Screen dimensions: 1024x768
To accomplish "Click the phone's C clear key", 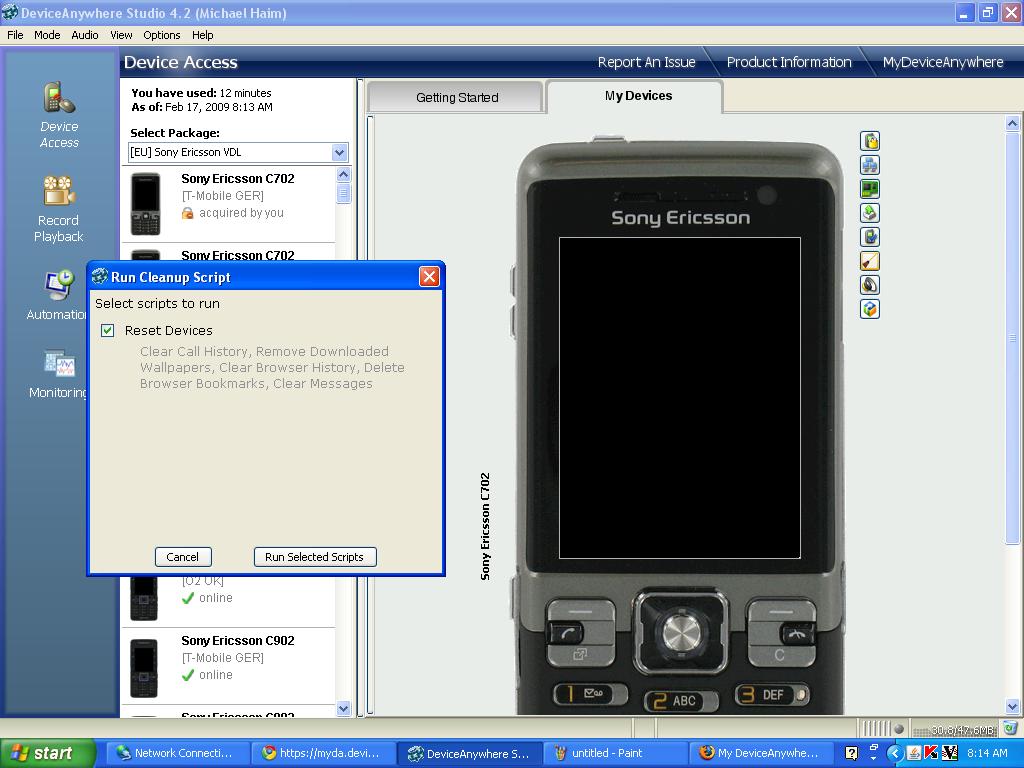I will click(779, 655).
